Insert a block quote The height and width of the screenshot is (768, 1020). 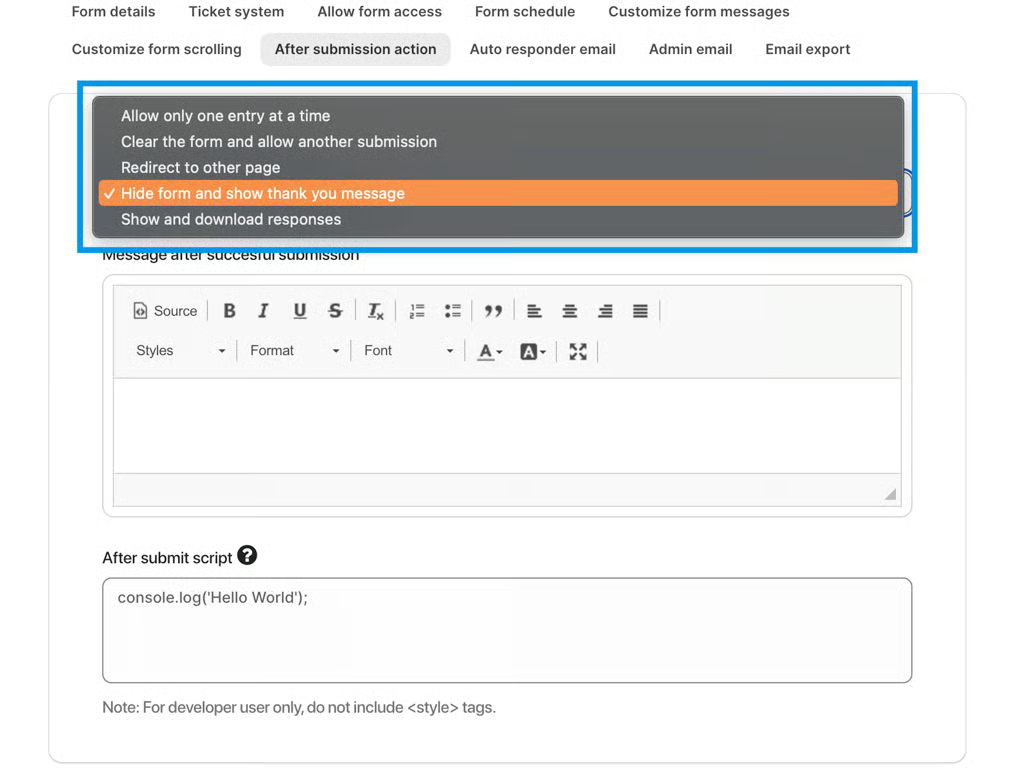pos(493,311)
